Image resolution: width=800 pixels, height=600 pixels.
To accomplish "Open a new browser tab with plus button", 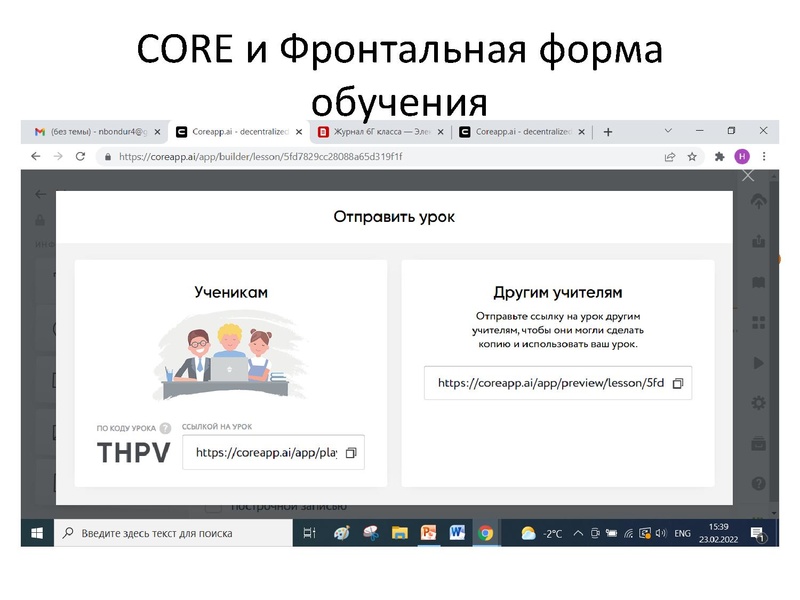I will [x=608, y=131].
